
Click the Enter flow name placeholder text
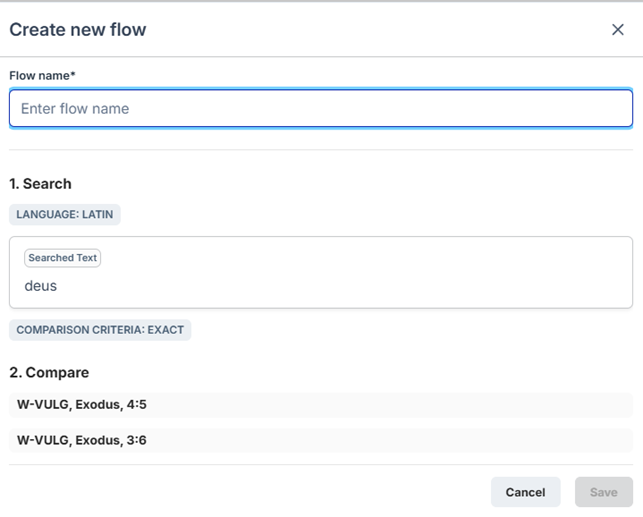pyautogui.click(x=75, y=108)
